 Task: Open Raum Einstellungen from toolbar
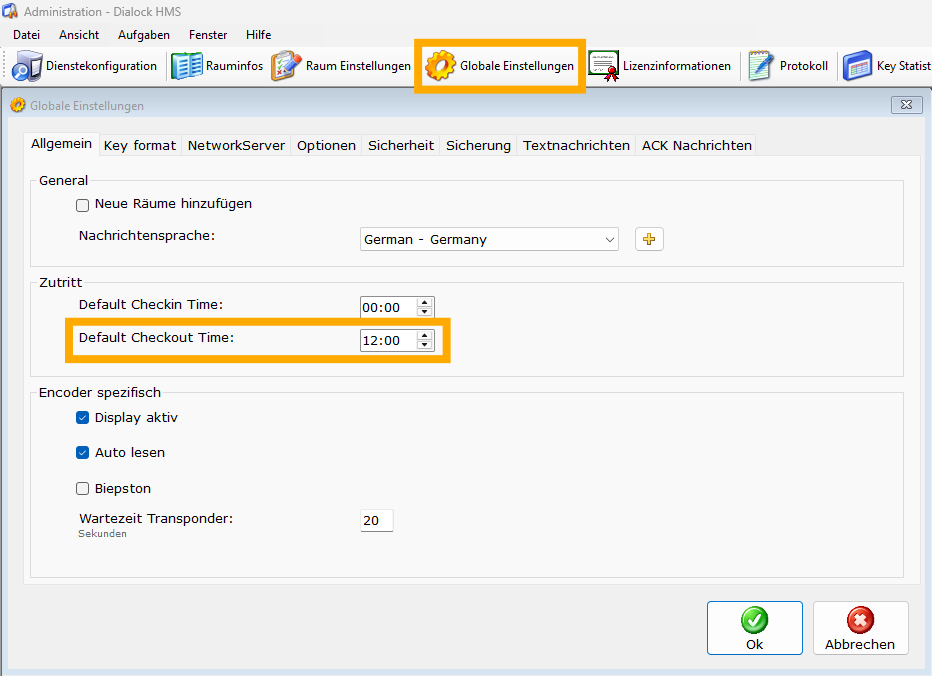(x=286, y=66)
